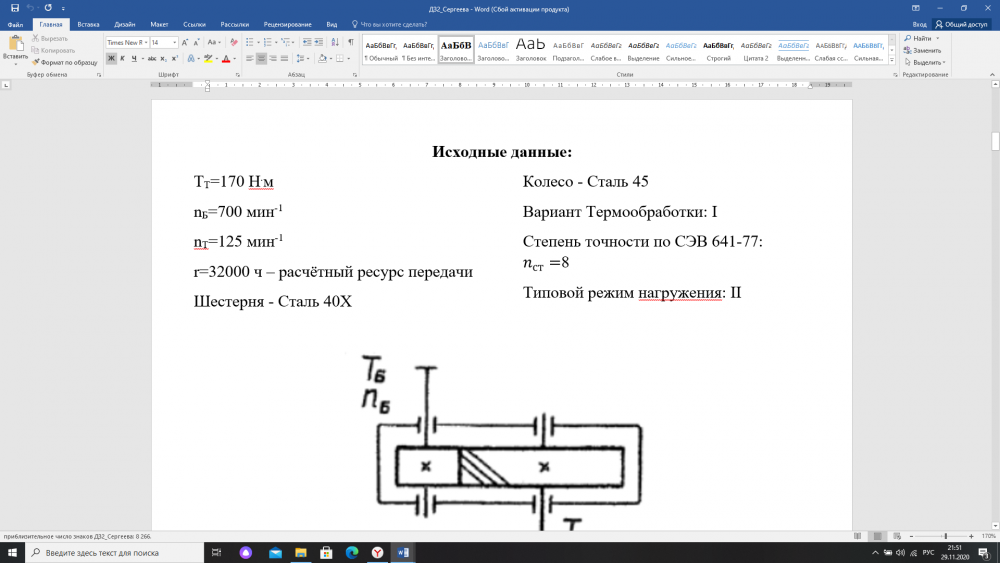The image size is (1000, 563).
Task: Click the Save icon in the quick access toolbar
Action: (x=15, y=8)
